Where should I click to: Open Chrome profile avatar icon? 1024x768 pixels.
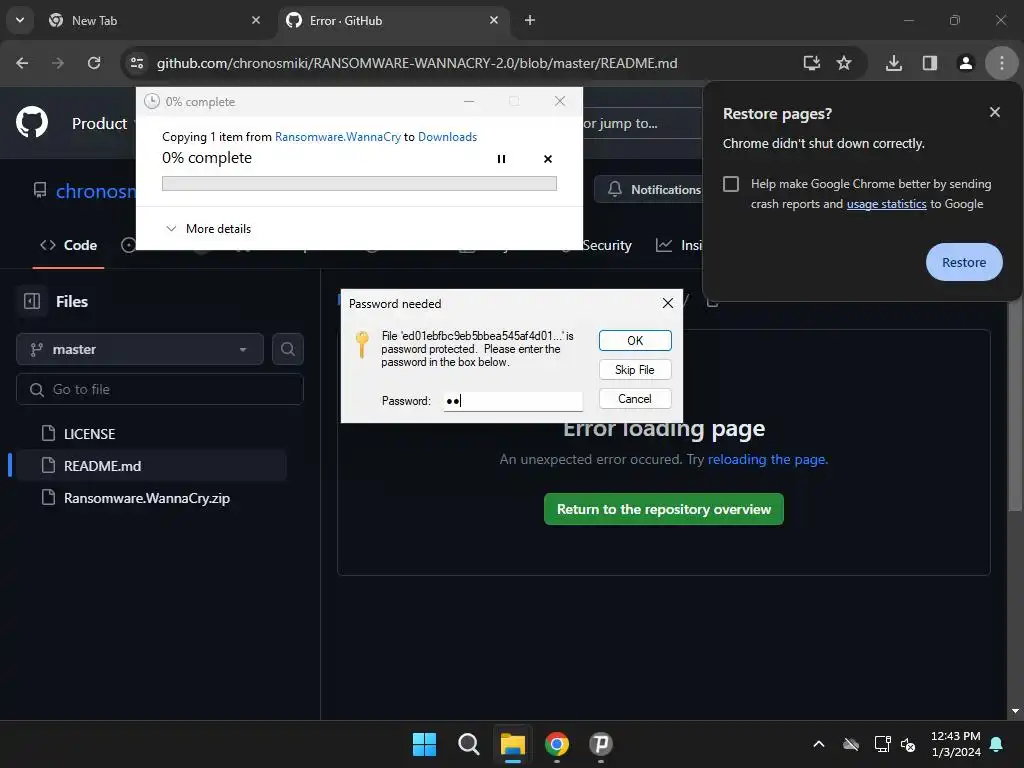coord(965,63)
